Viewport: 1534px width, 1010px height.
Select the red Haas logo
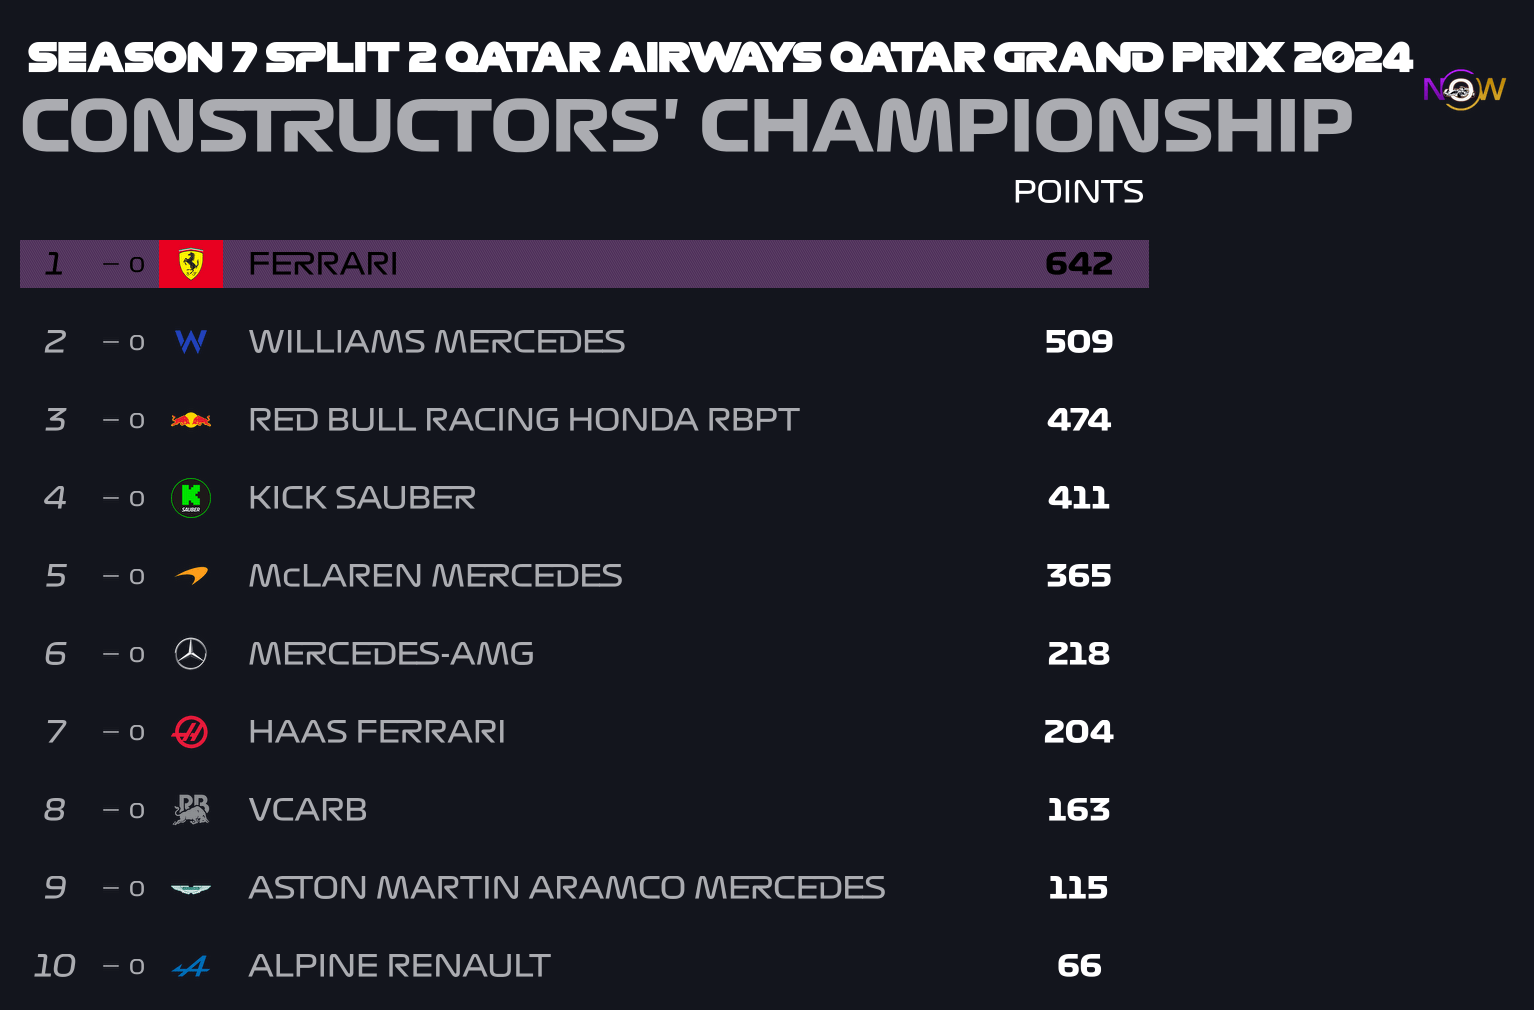click(x=191, y=732)
